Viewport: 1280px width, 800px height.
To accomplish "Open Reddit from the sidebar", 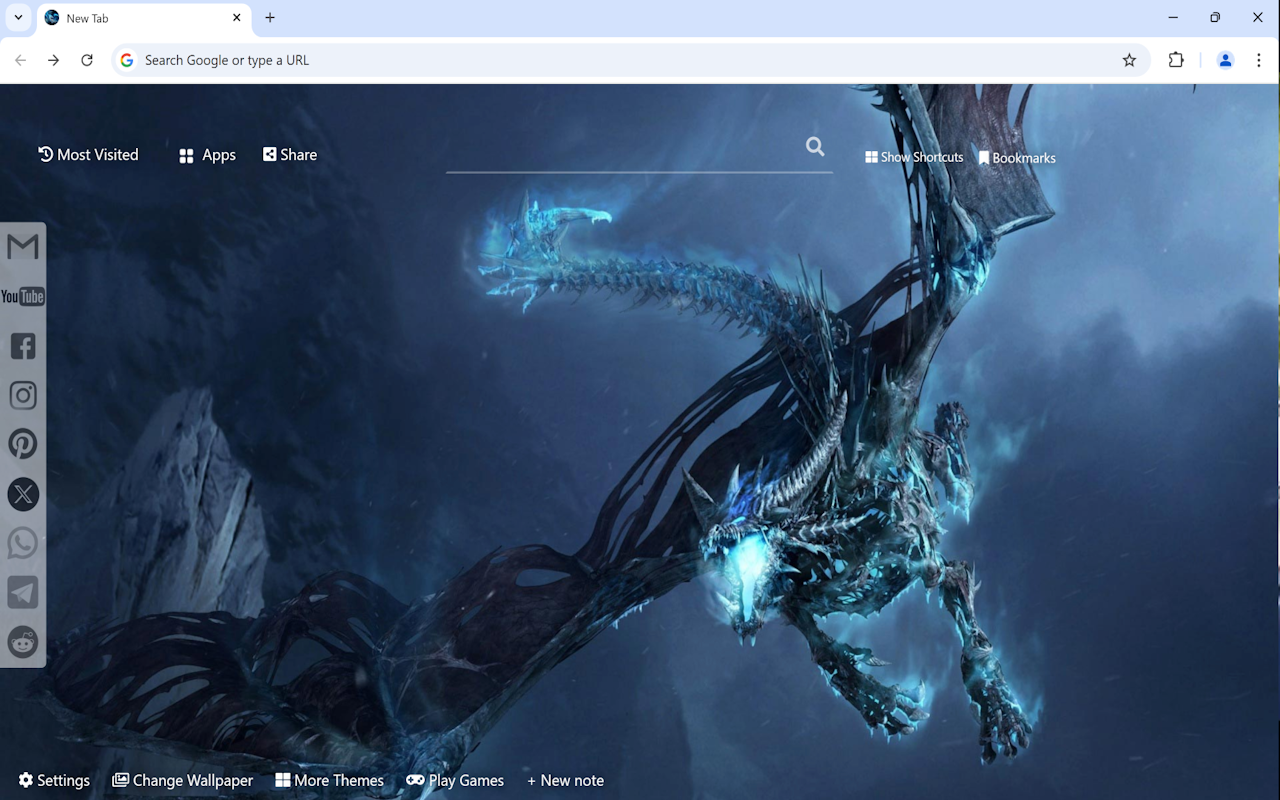I will (22, 642).
